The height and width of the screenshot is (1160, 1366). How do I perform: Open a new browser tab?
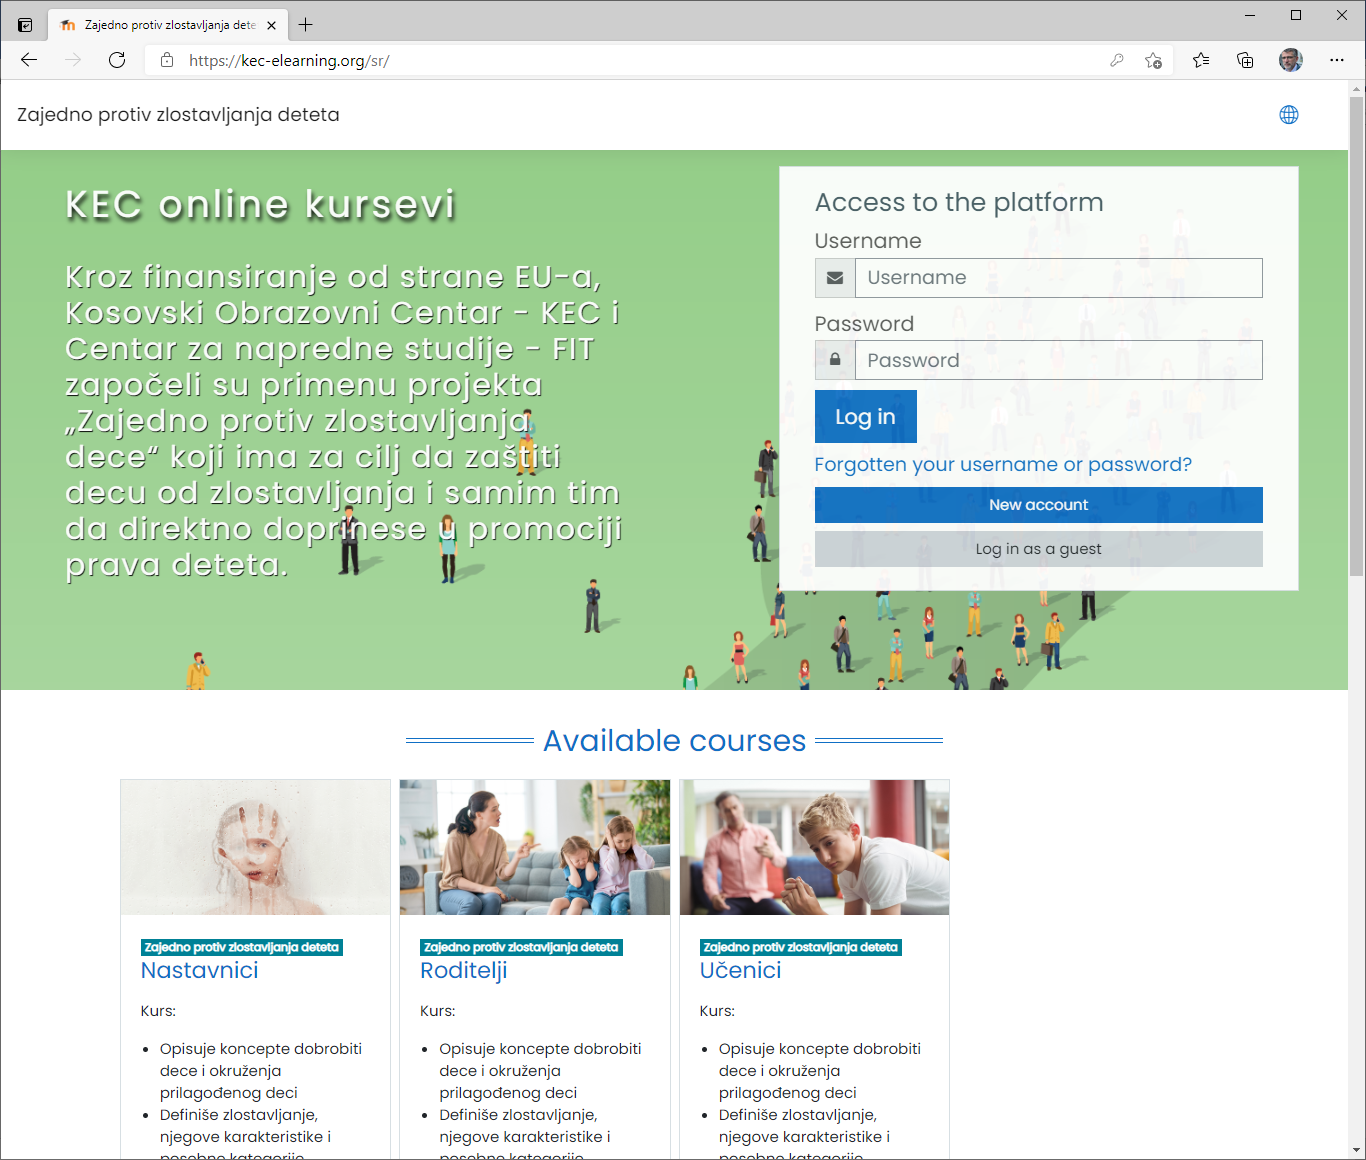pos(306,25)
